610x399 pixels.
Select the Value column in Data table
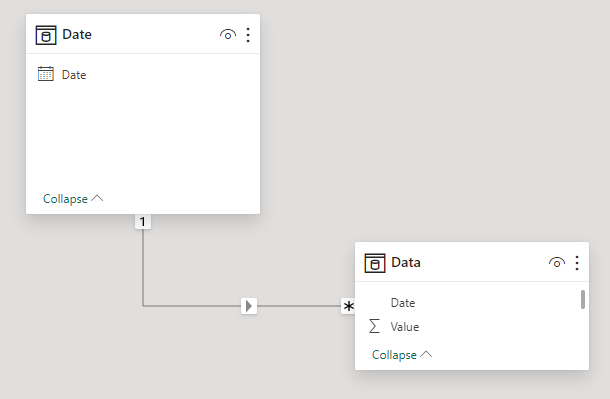pos(405,327)
